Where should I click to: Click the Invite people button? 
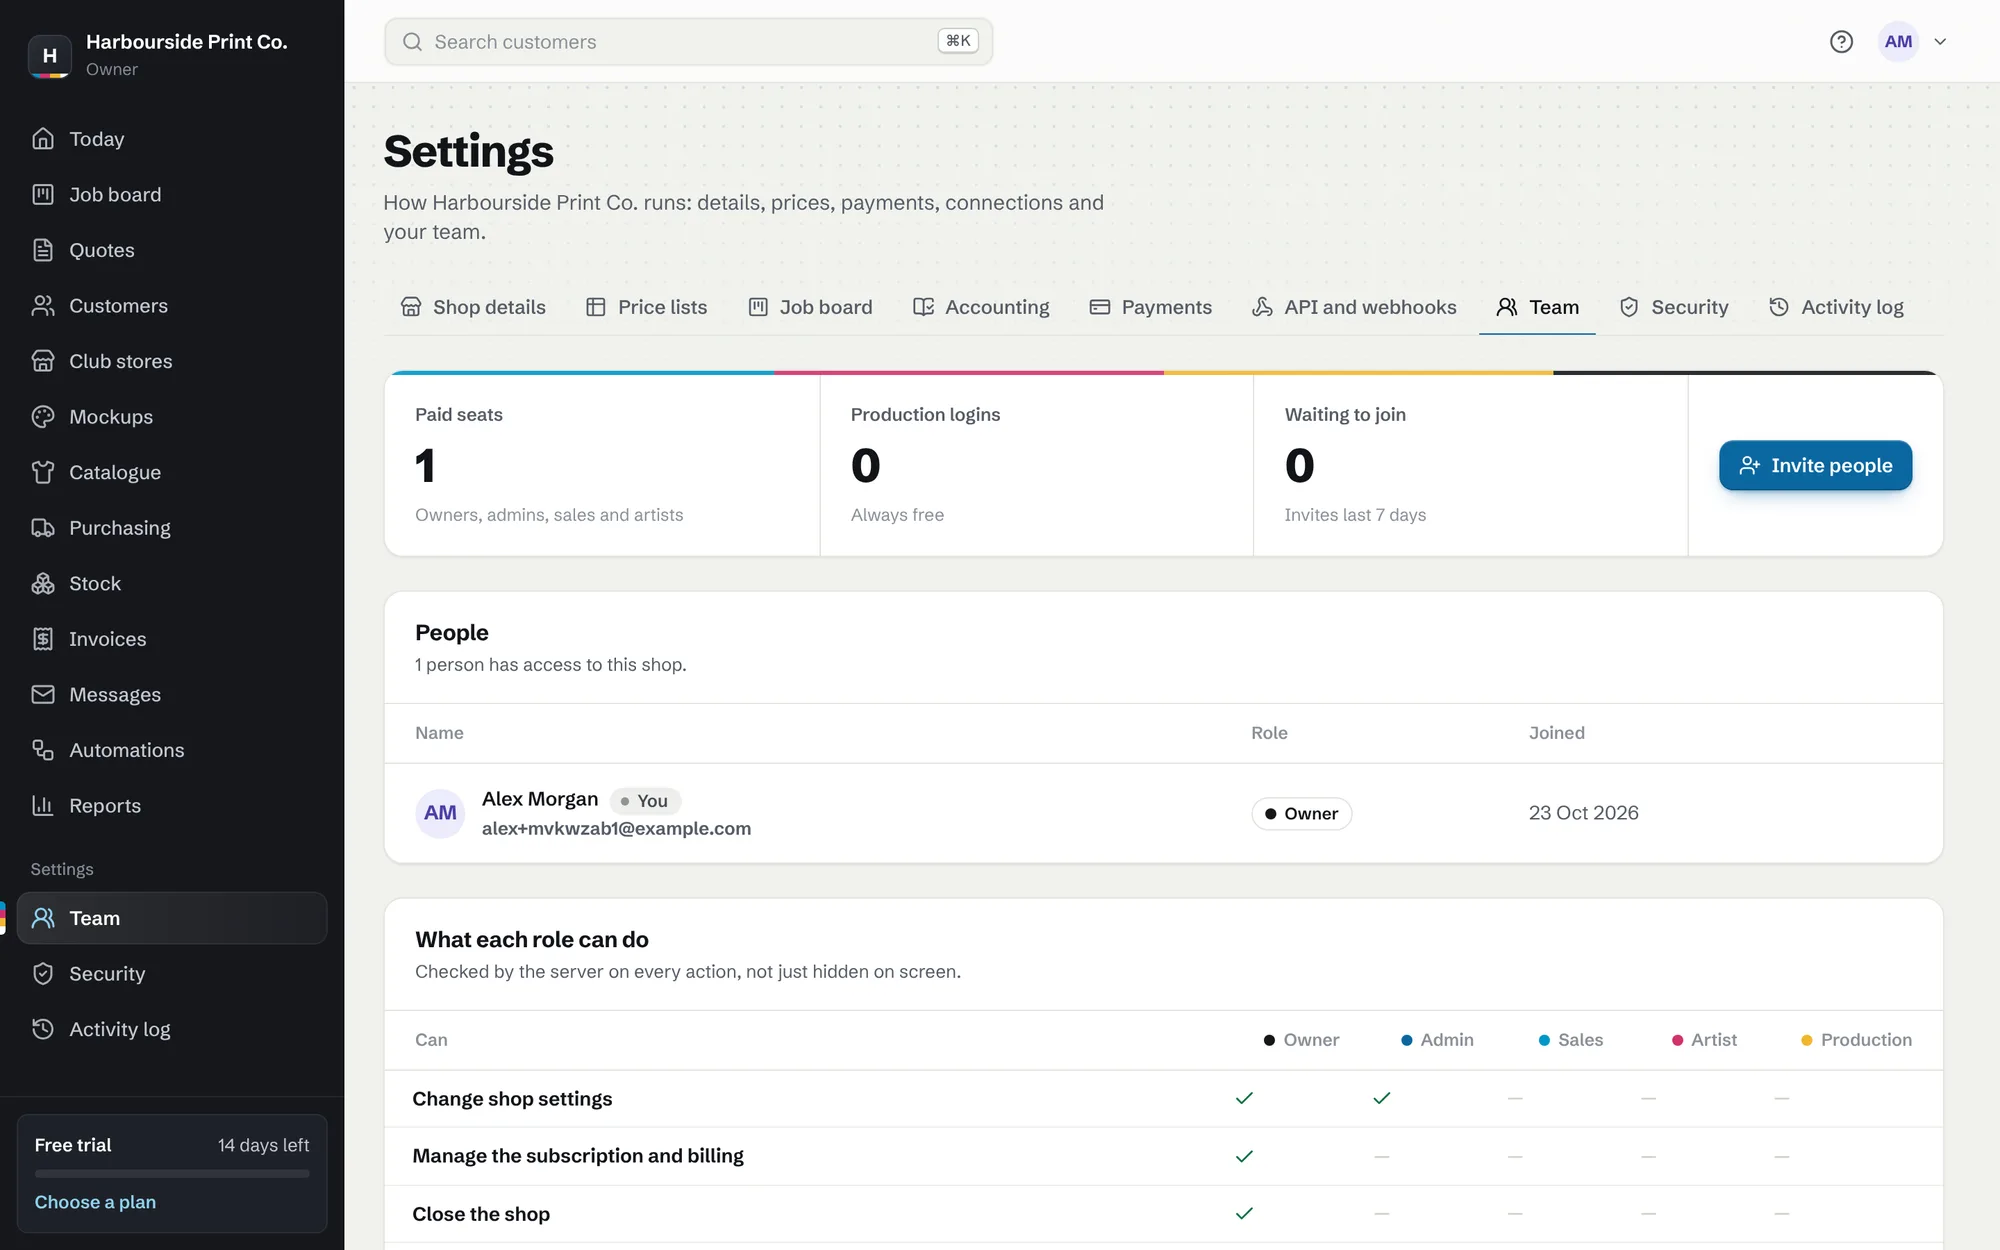click(1815, 465)
